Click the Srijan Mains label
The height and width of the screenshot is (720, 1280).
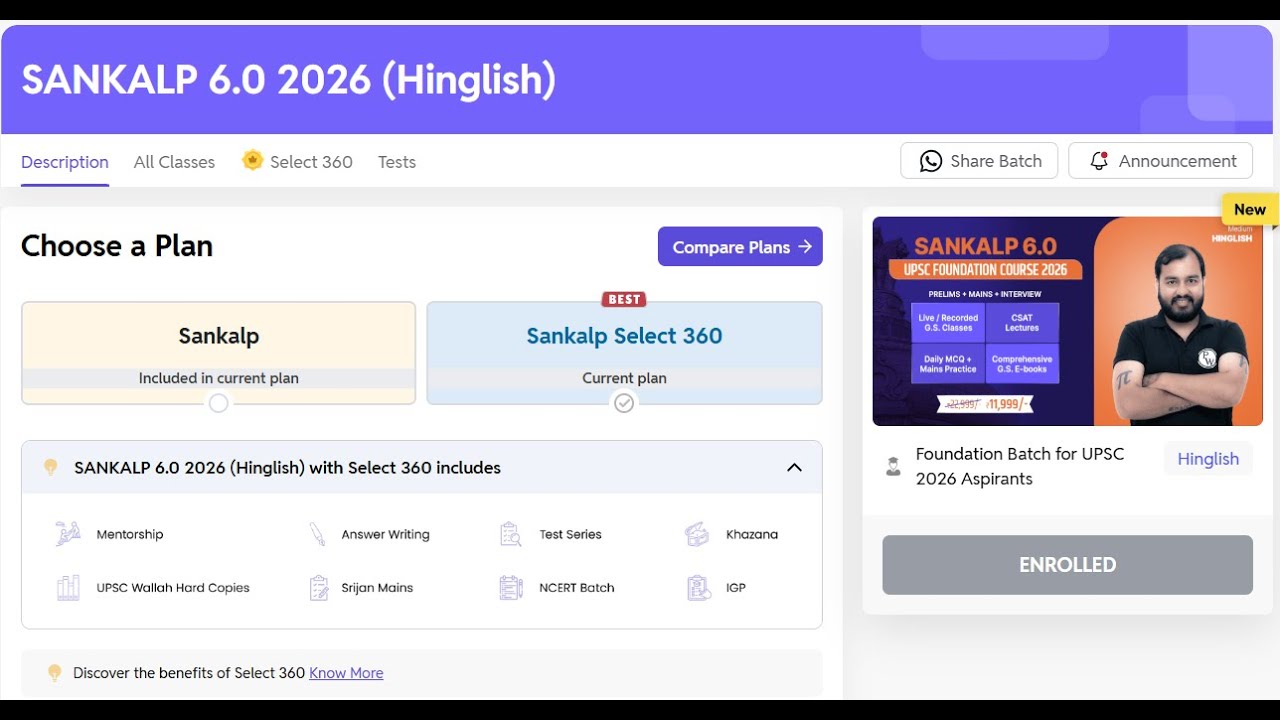tap(377, 588)
